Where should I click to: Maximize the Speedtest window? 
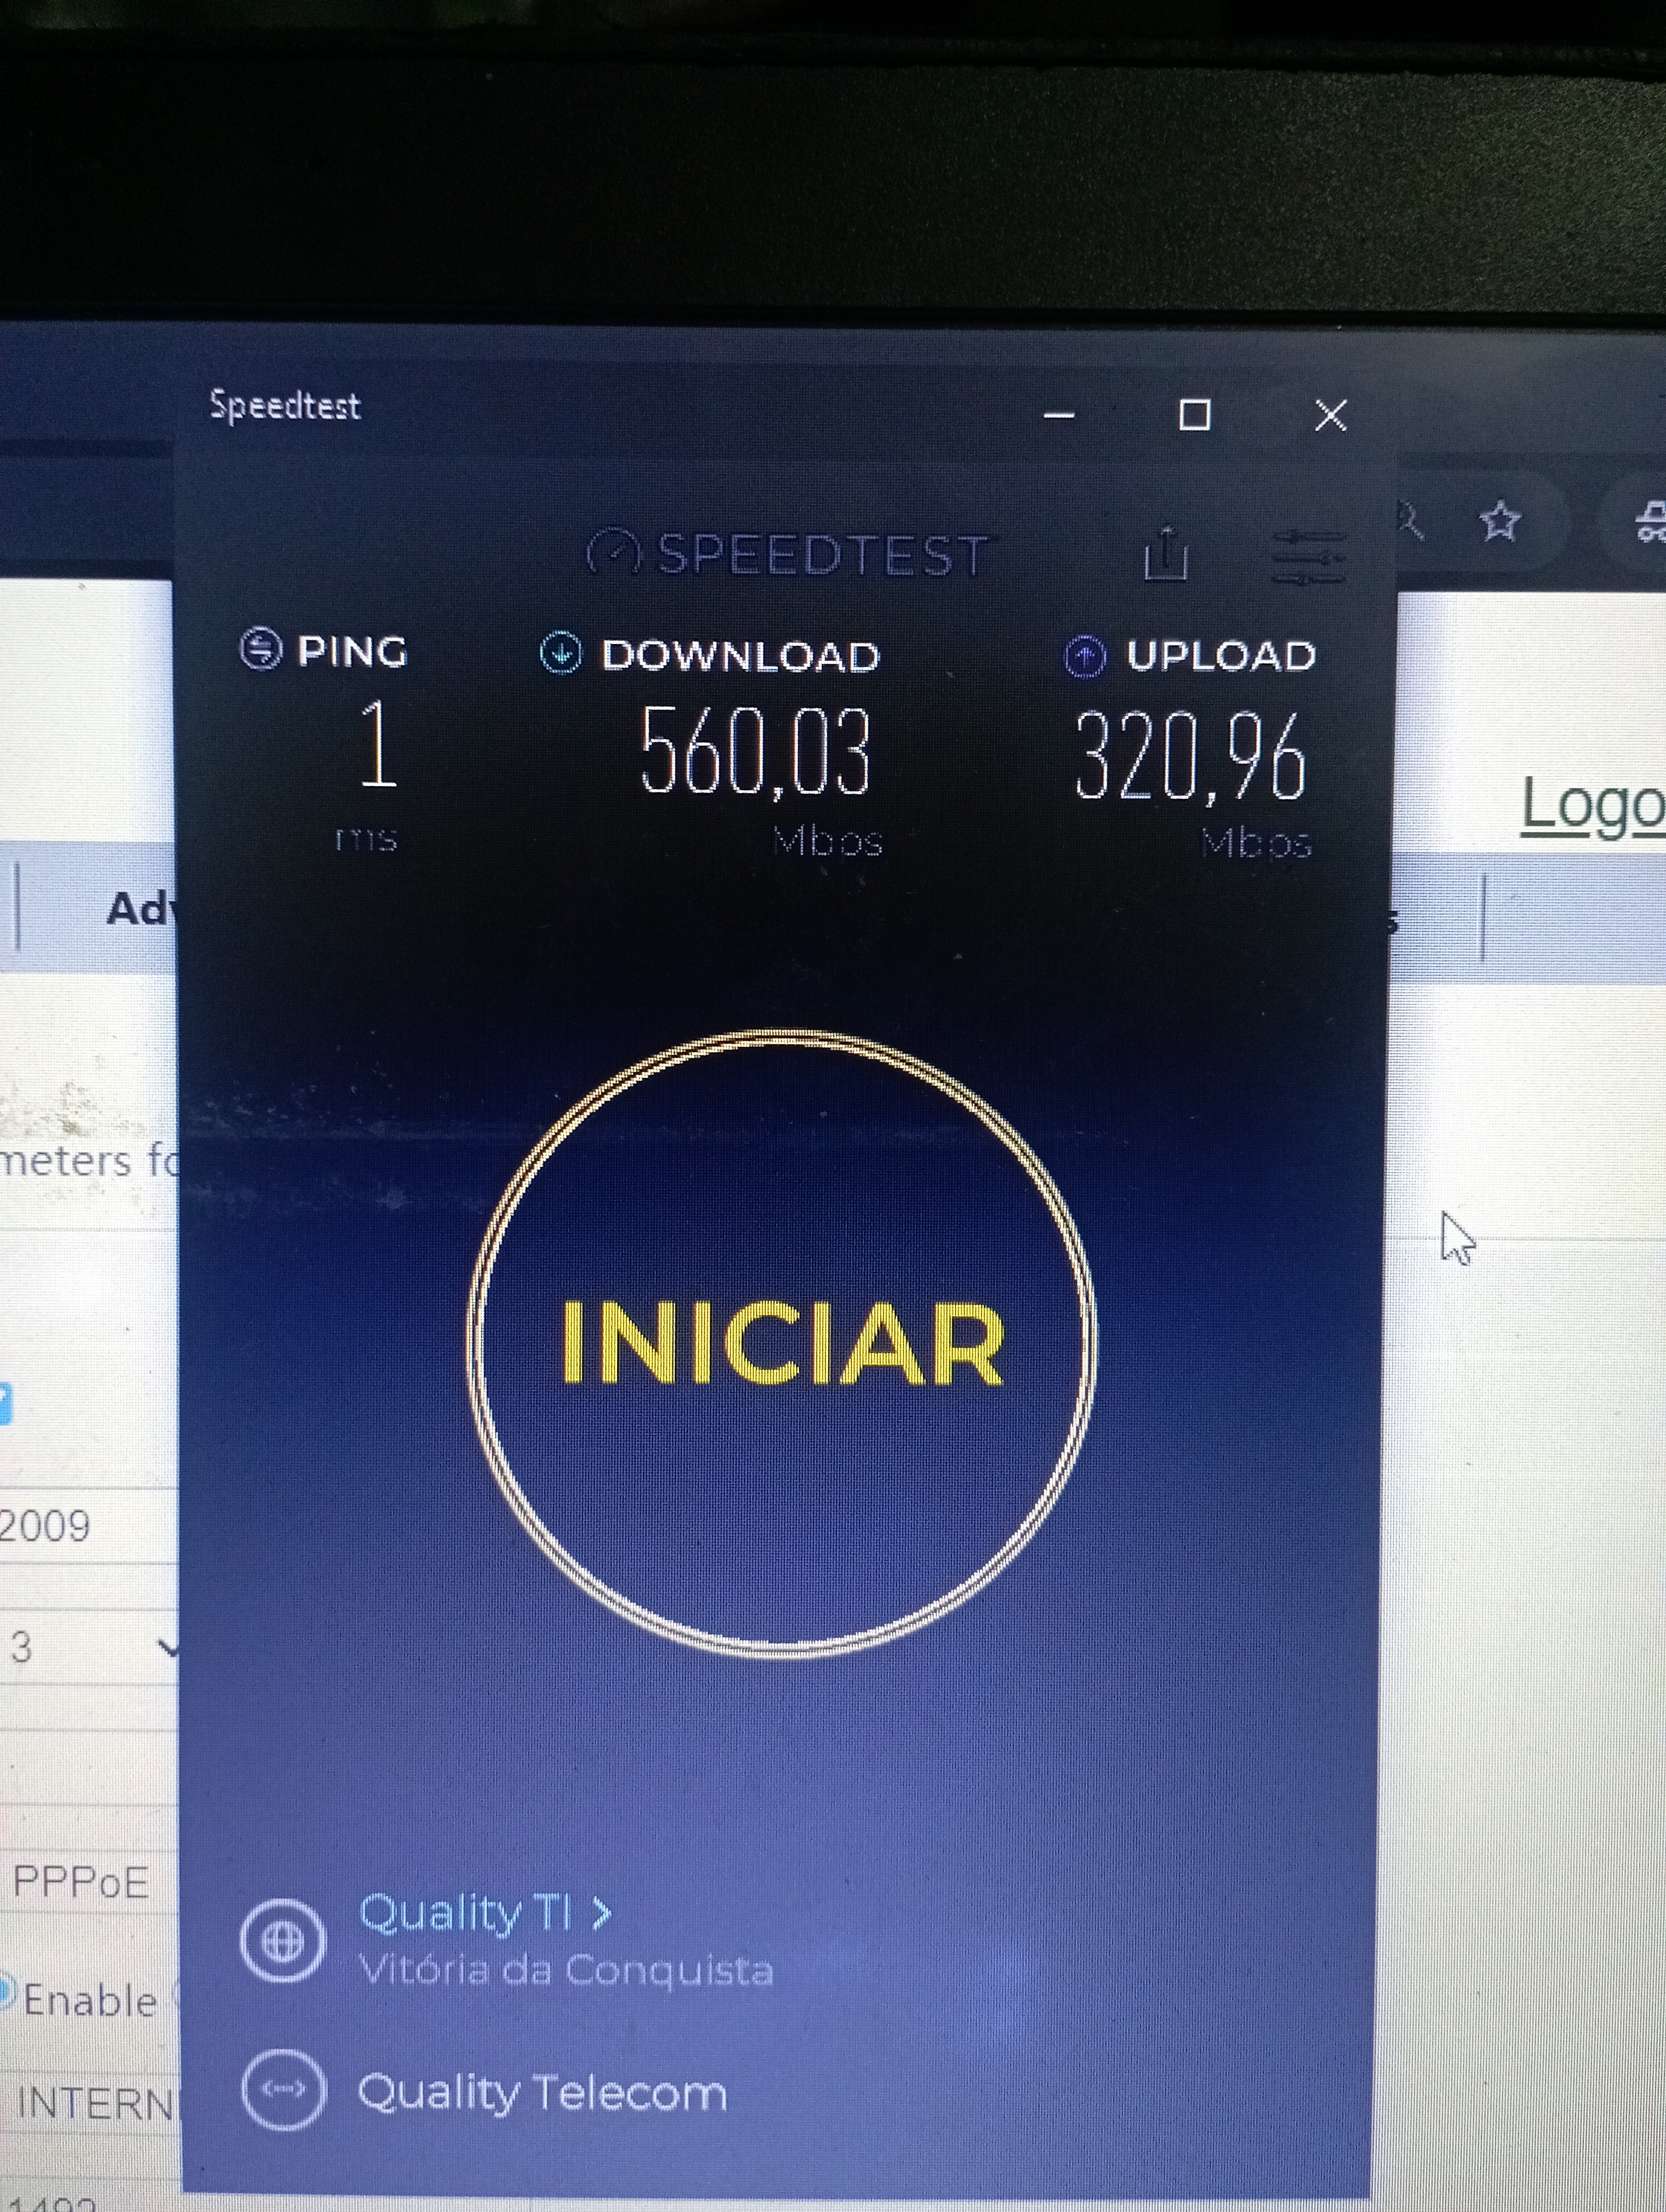click(1194, 414)
